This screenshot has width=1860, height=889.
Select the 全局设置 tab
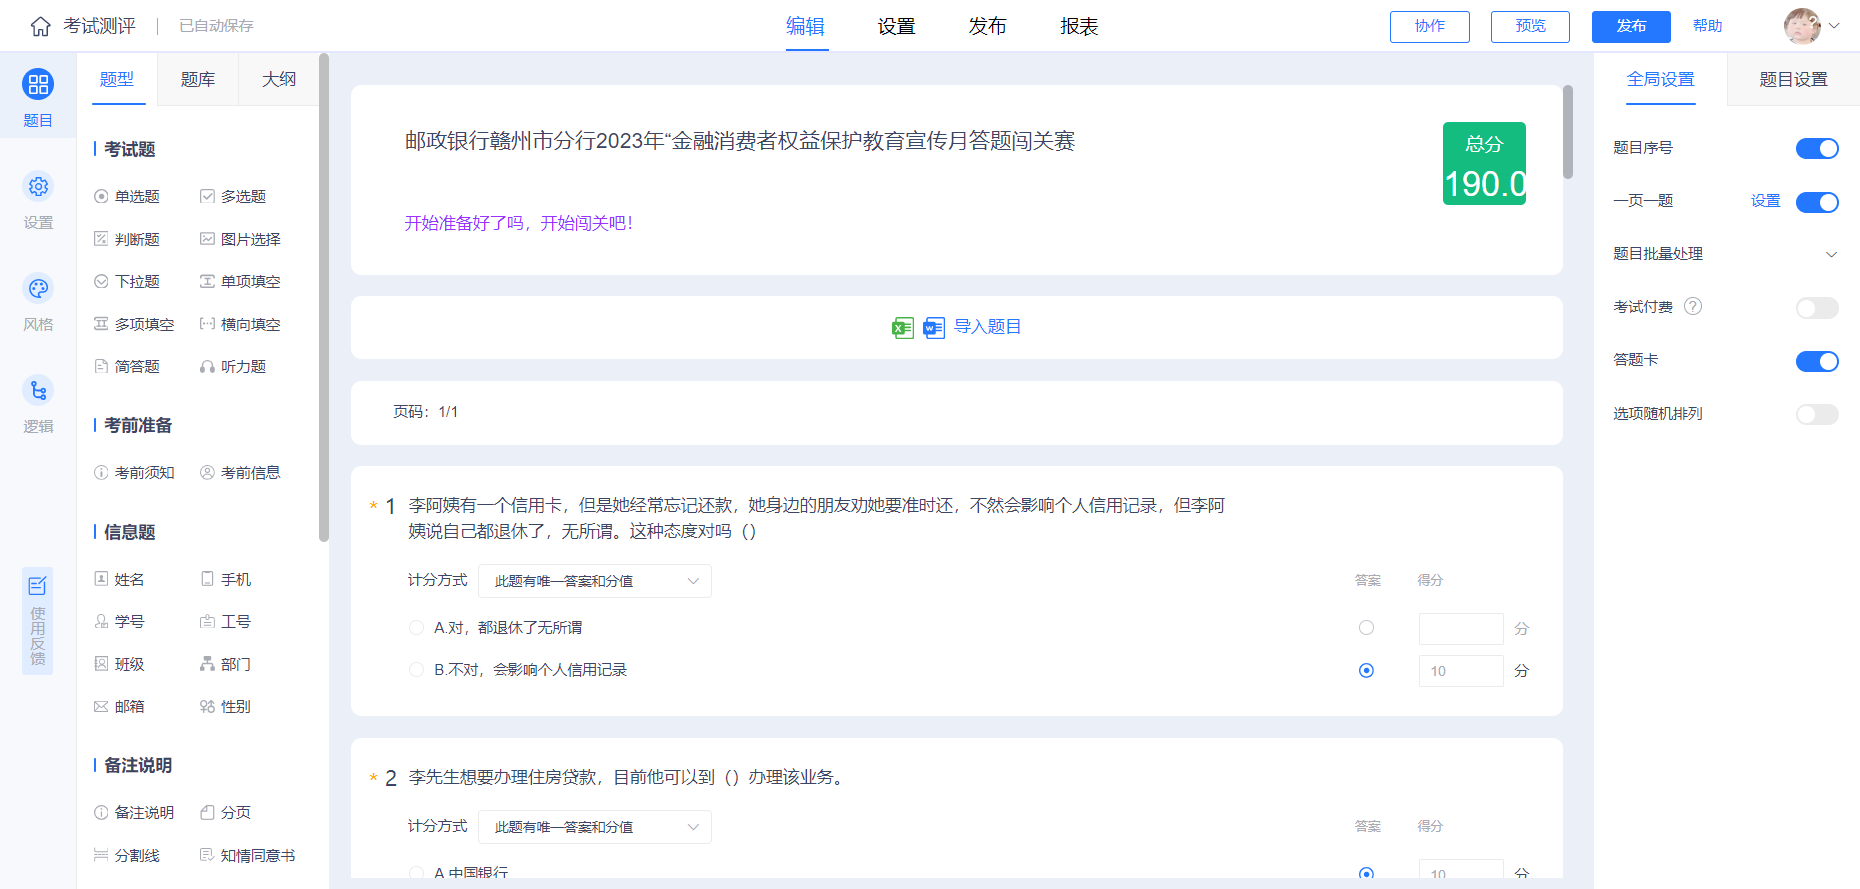pyautogui.click(x=1661, y=79)
